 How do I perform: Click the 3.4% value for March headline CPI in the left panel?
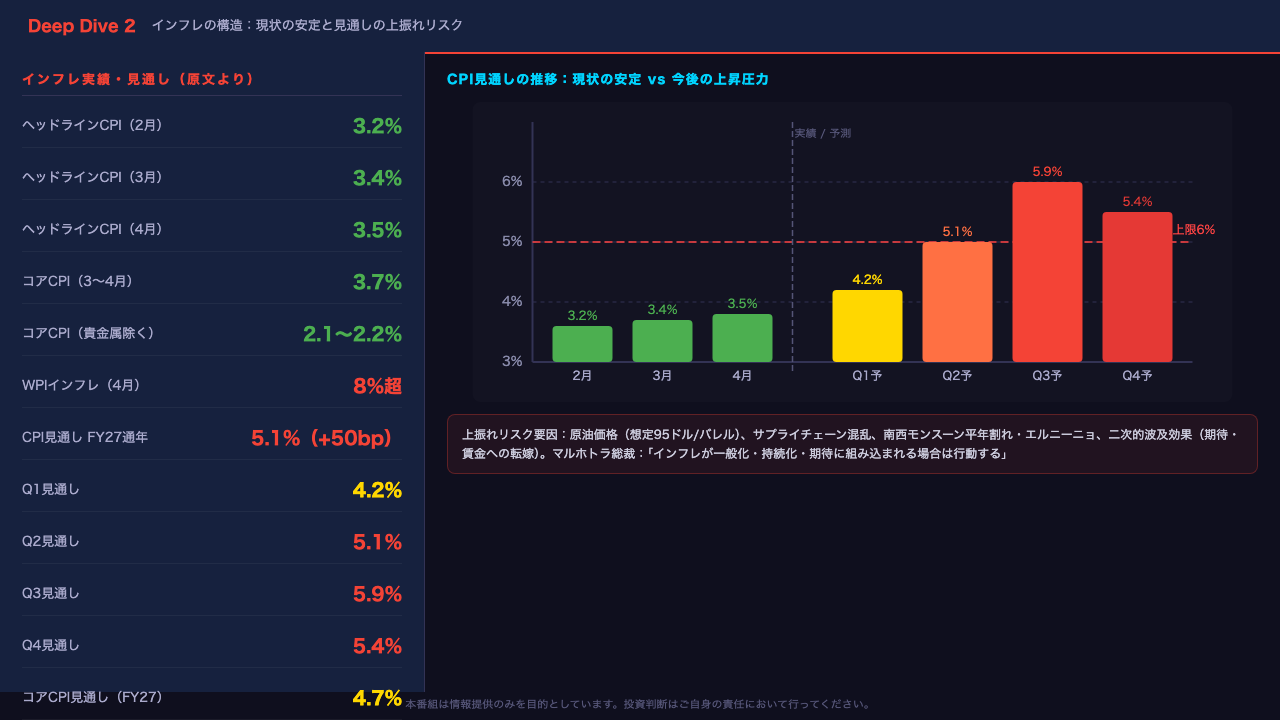pyautogui.click(x=377, y=178)
